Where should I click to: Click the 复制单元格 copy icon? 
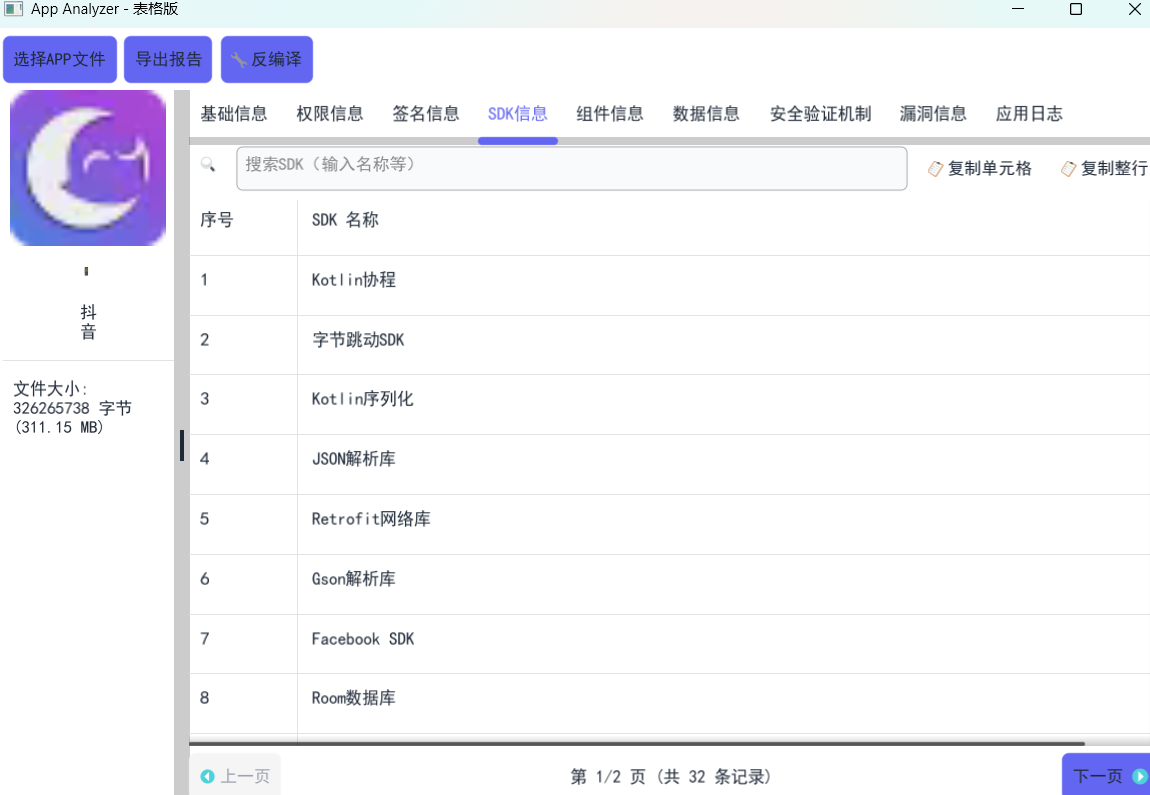click(936, 169)
